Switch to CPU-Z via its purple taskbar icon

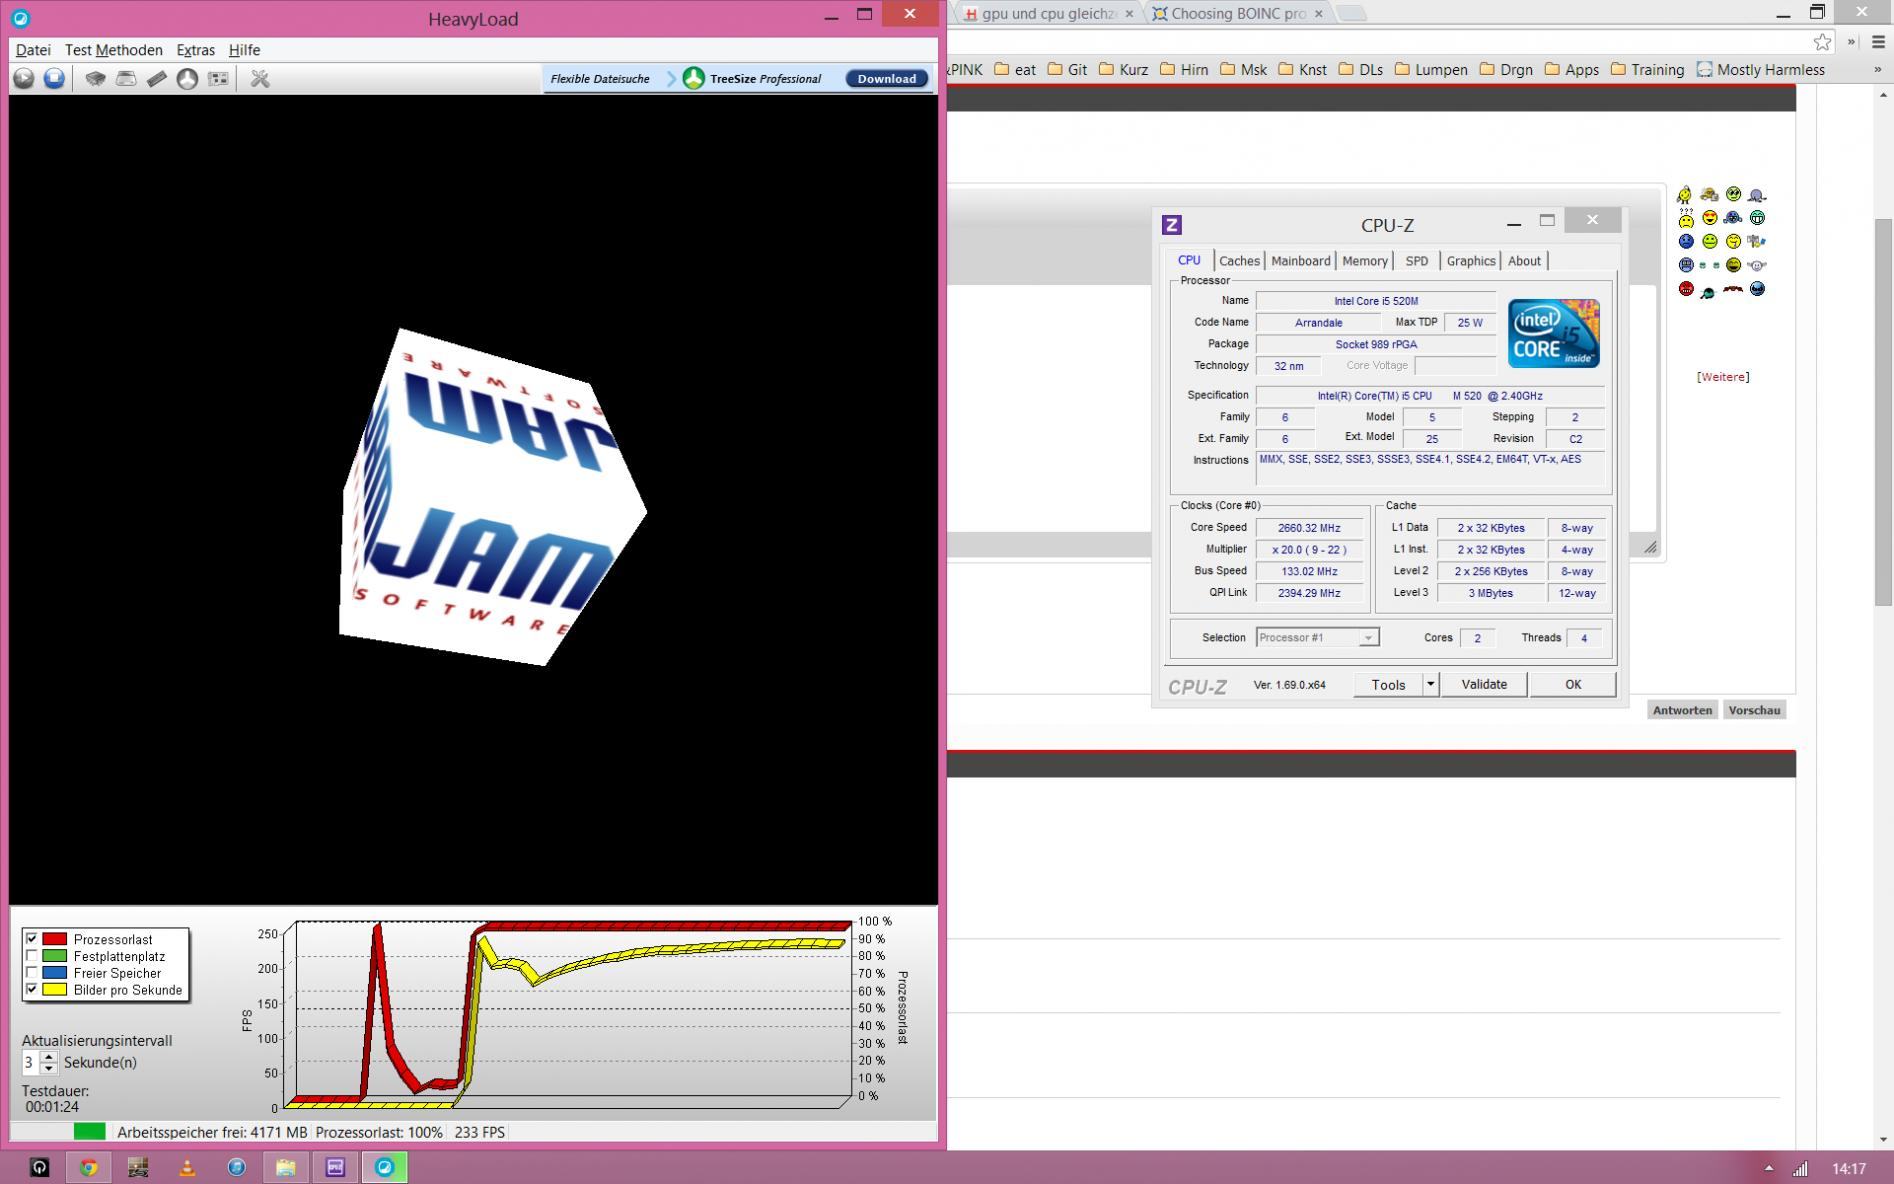click(x=335, y=1167)
